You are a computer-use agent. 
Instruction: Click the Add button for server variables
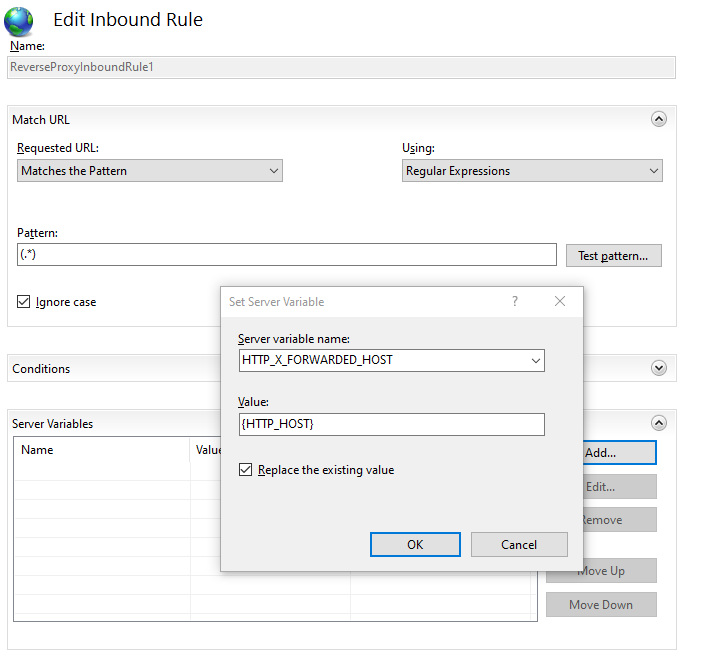(x=620, y=452)
